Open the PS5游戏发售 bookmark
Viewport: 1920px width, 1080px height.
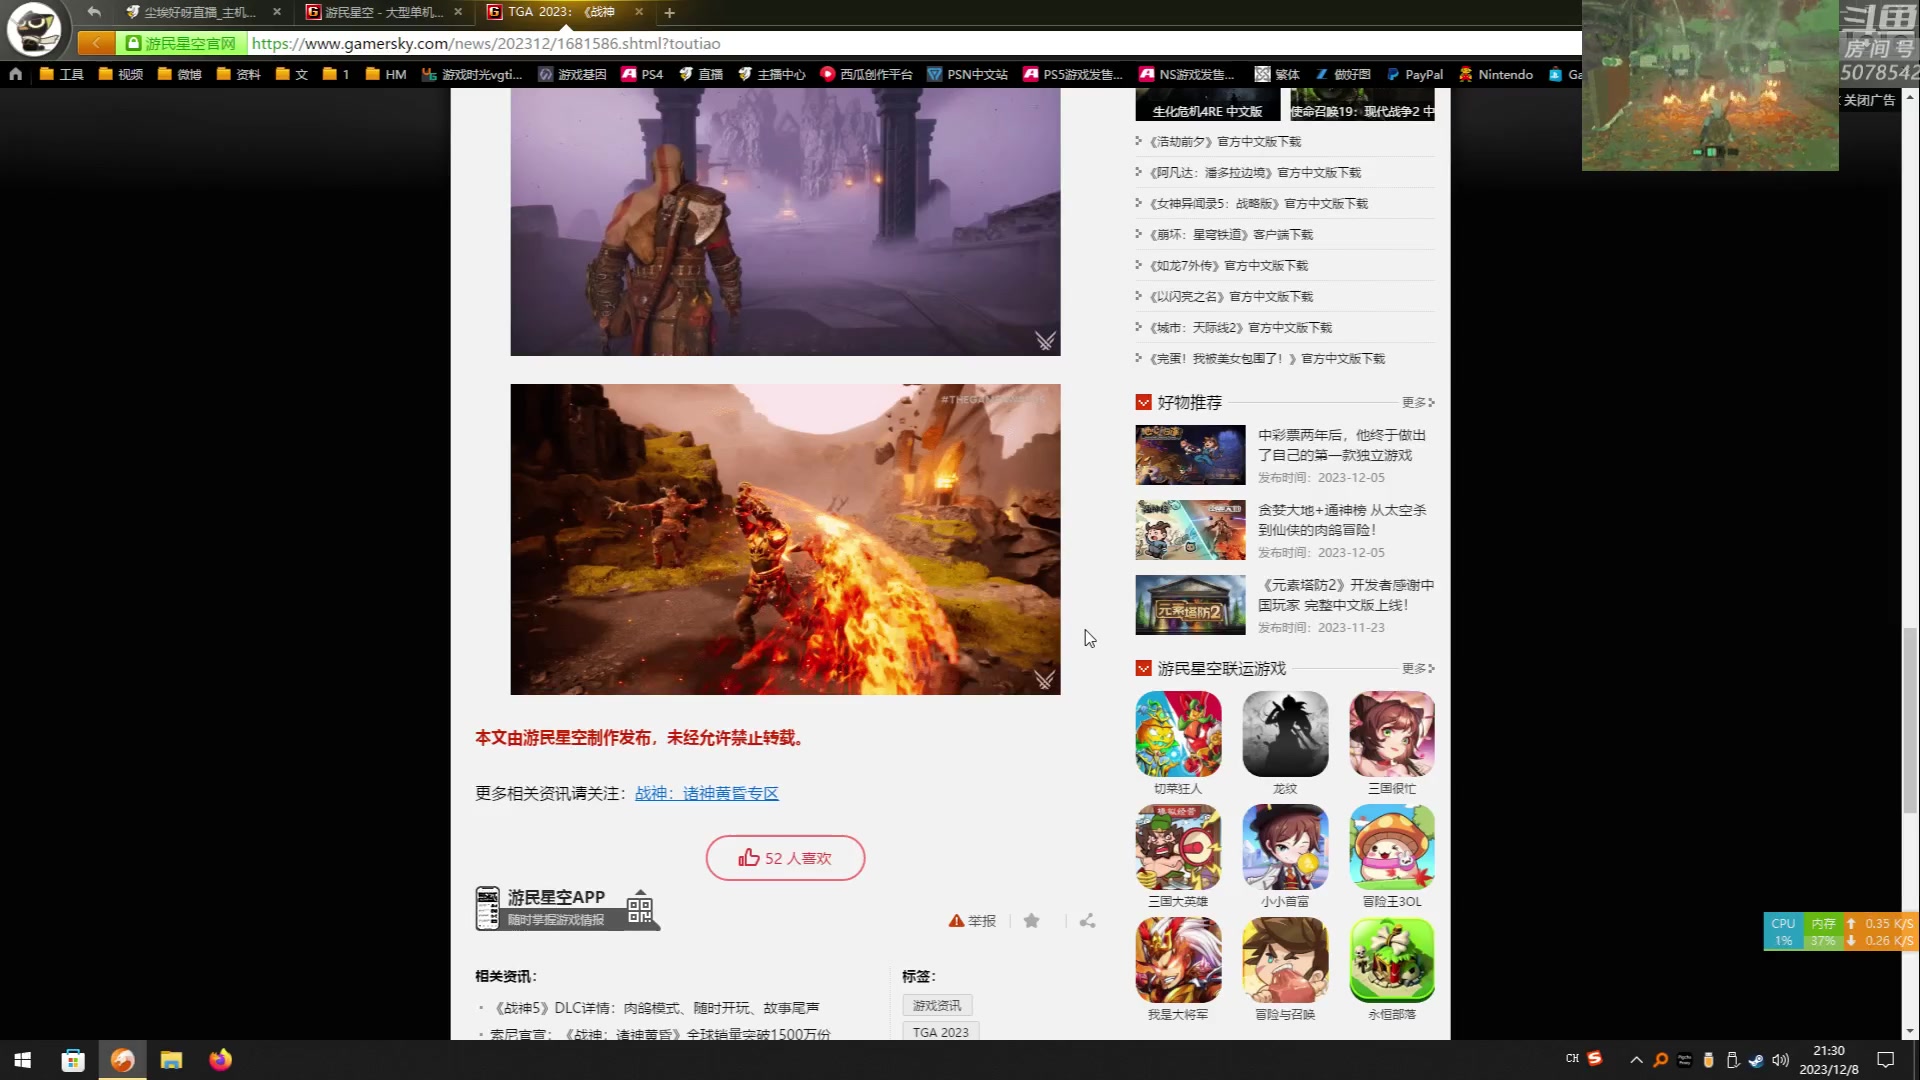(x=1073, y=74)
